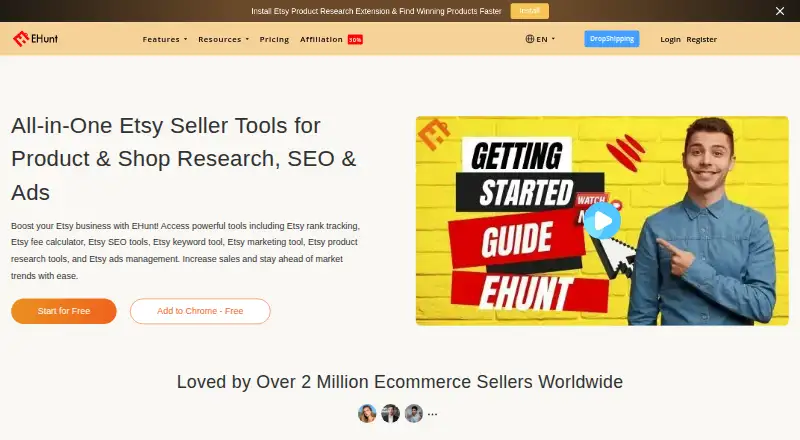Open the Pricing page
The image size is (800, 440).
coord(274,39)
